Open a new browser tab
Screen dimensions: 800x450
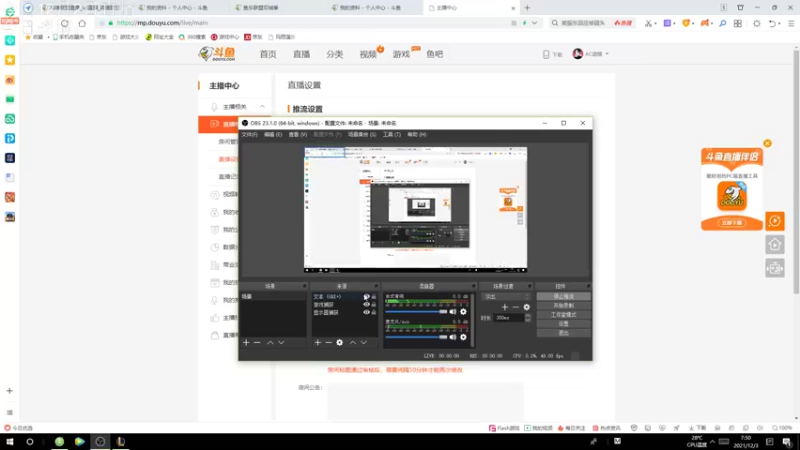pos(528,8)
